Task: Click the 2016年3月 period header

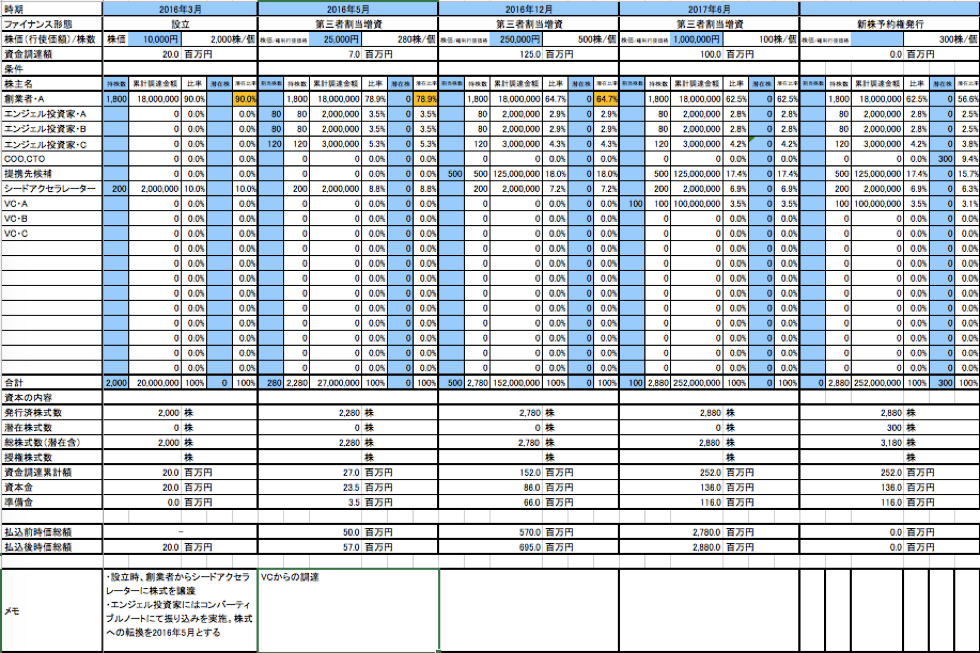Action: click(x=180, y=9)
